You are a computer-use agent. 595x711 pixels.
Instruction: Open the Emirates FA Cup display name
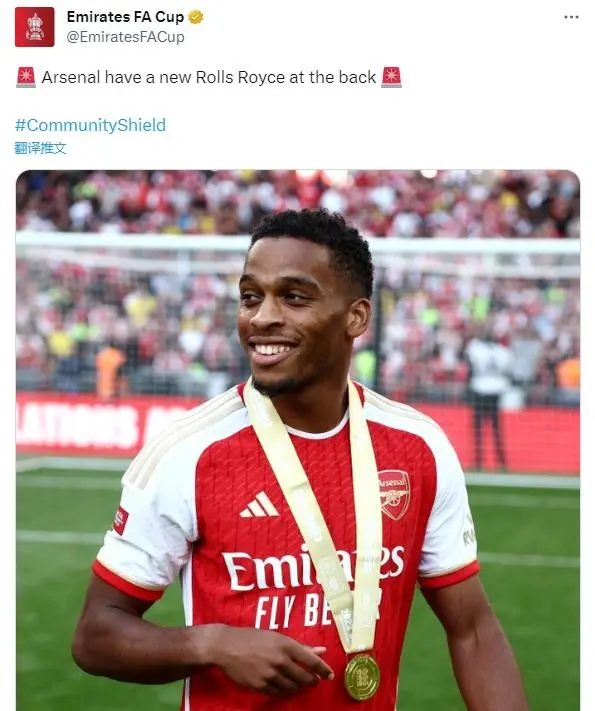(125, 17)
